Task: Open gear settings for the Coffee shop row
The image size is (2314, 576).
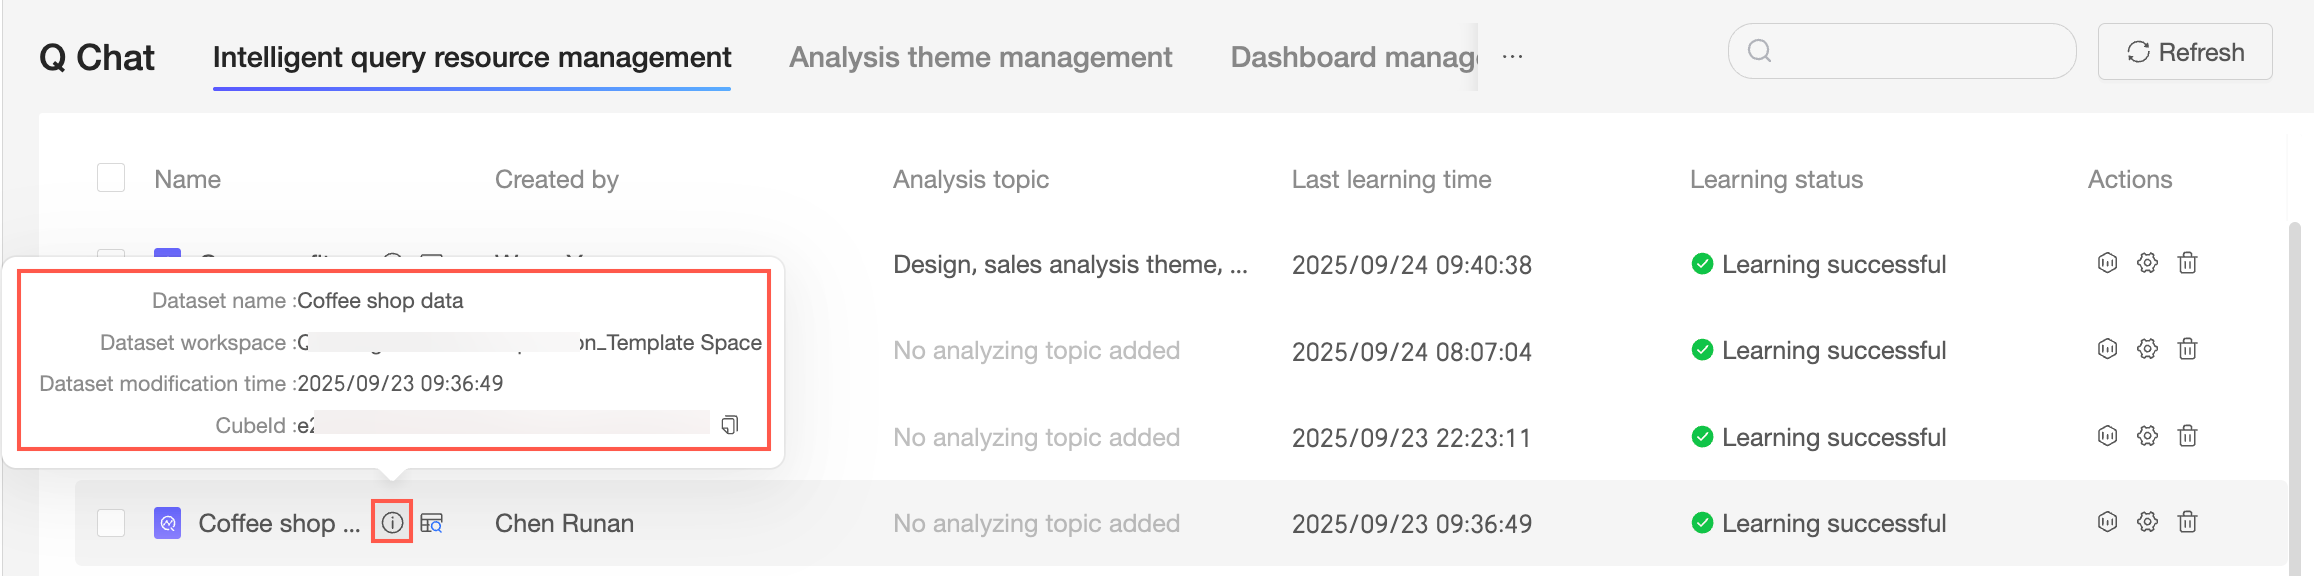Action: 2147,522
